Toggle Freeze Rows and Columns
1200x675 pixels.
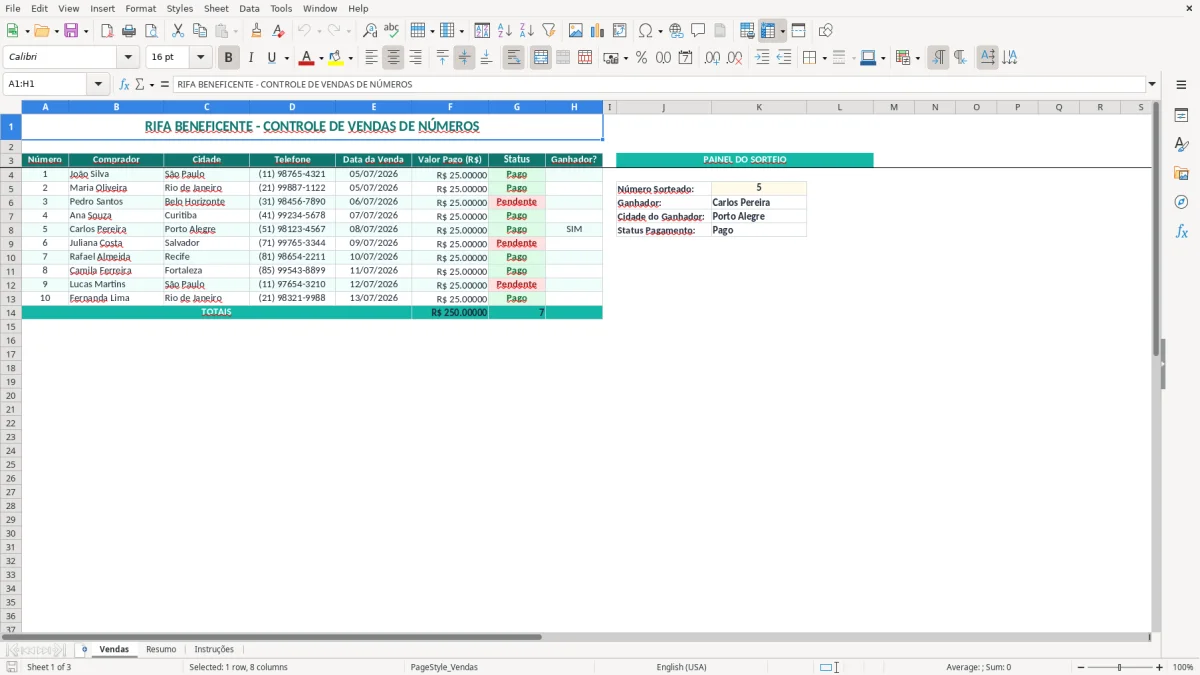pyautogui.click(x=768, y=31)
